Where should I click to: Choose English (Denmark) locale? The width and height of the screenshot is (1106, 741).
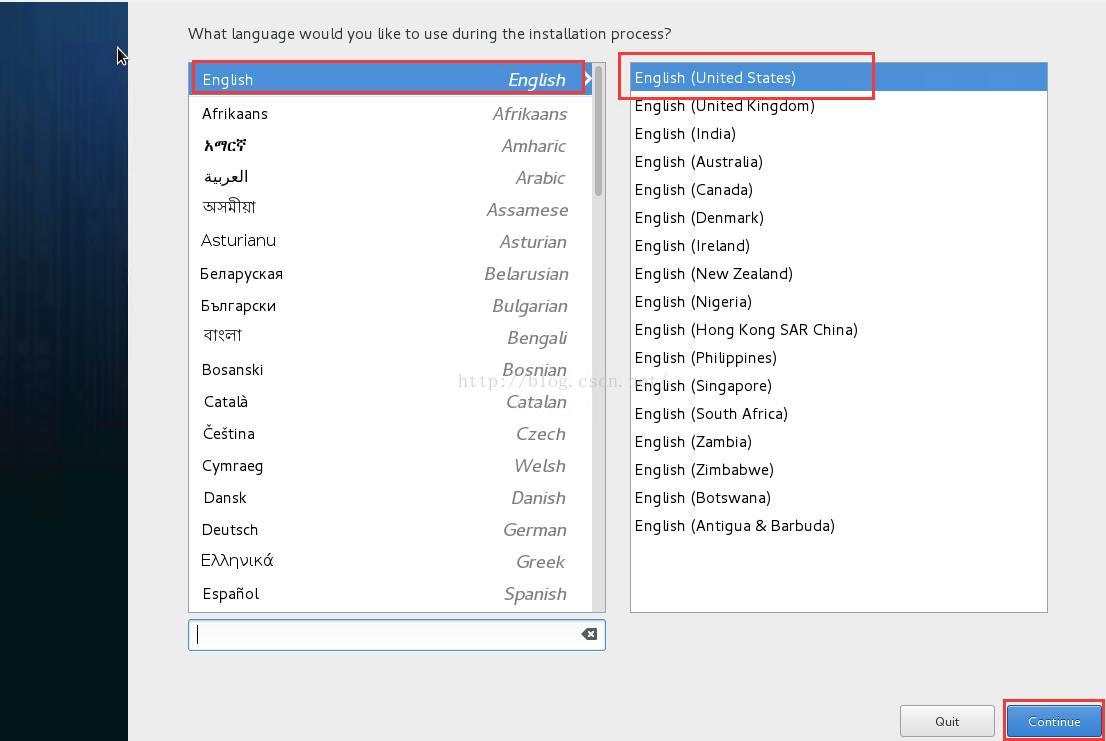point(839,218)
